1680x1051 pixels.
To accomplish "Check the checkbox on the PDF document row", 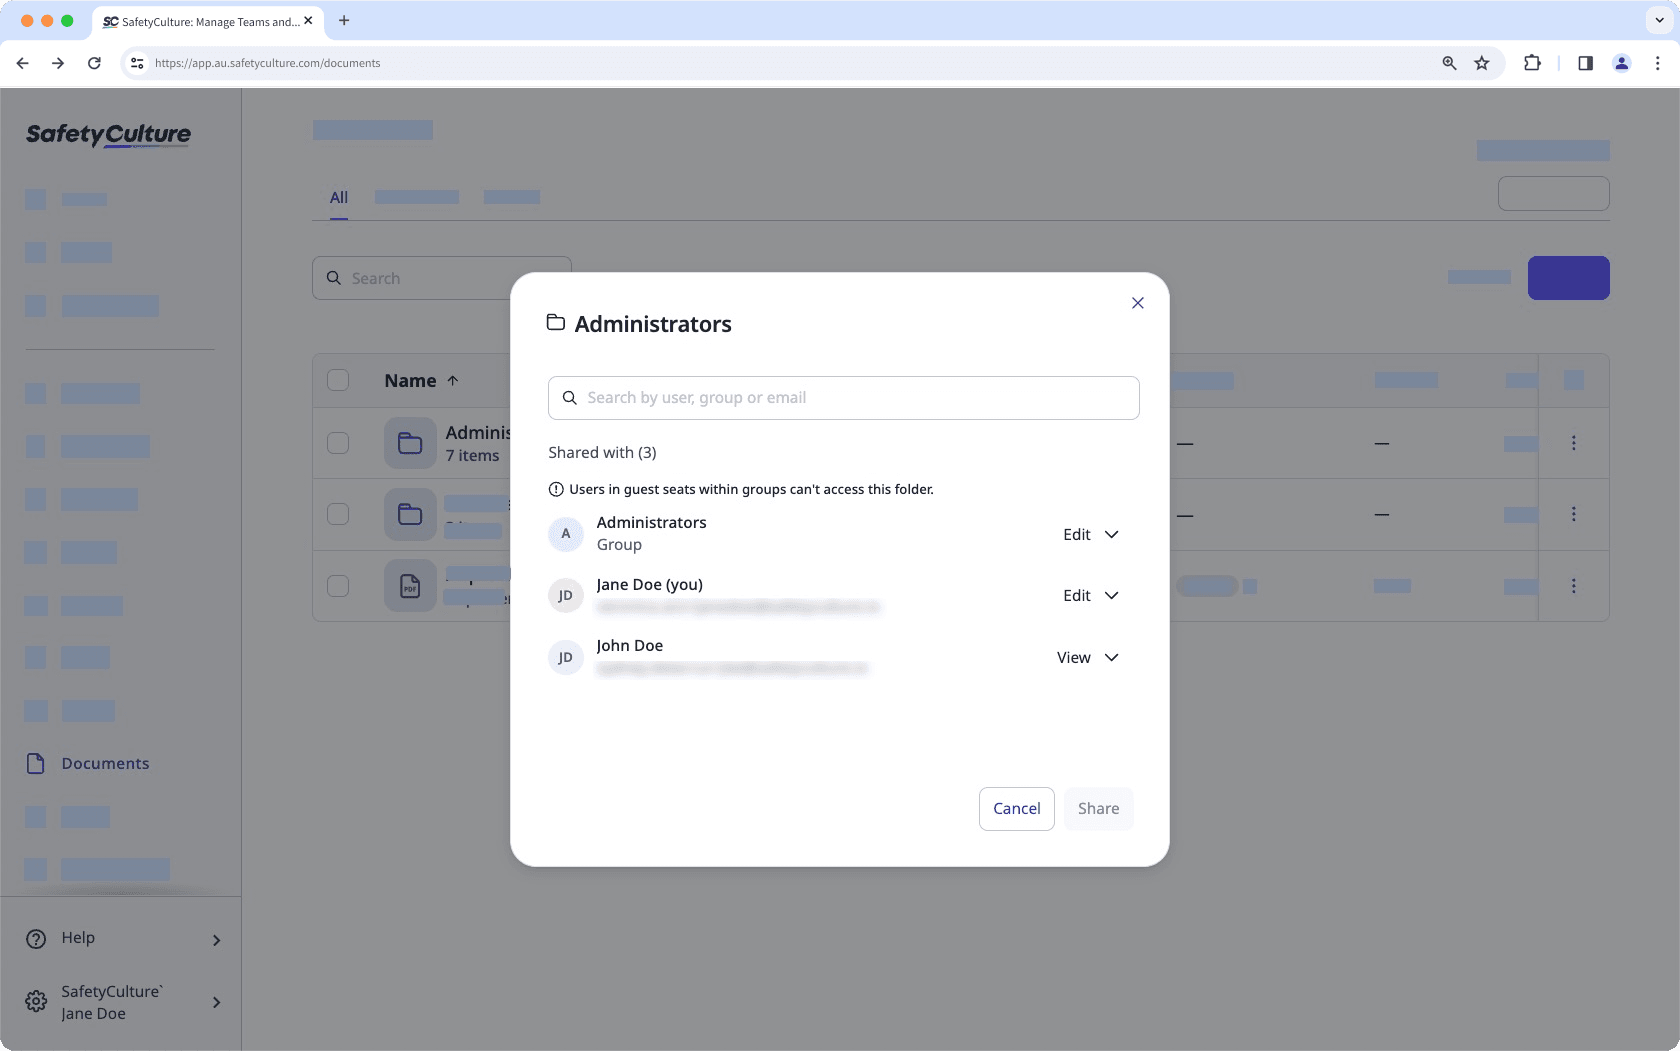I will pos(337,586).
